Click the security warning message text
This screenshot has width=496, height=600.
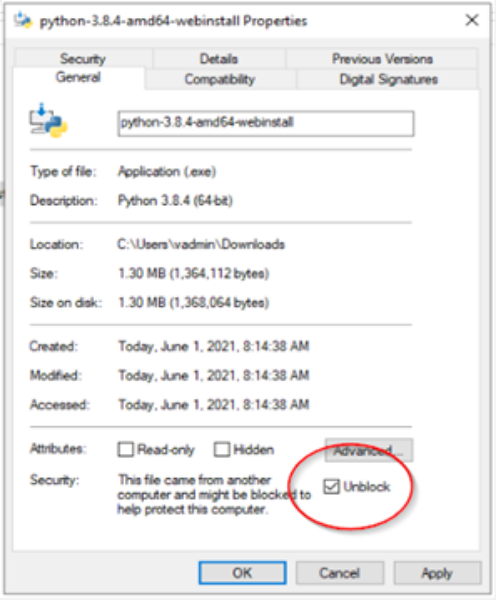[x=214, y=494]
